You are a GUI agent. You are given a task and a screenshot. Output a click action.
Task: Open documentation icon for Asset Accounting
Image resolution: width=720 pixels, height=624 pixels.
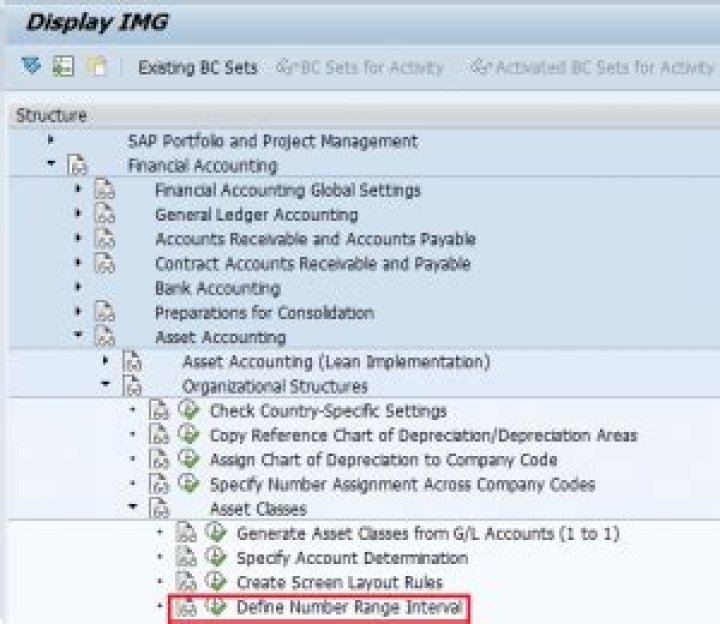(x=104, y=337)
